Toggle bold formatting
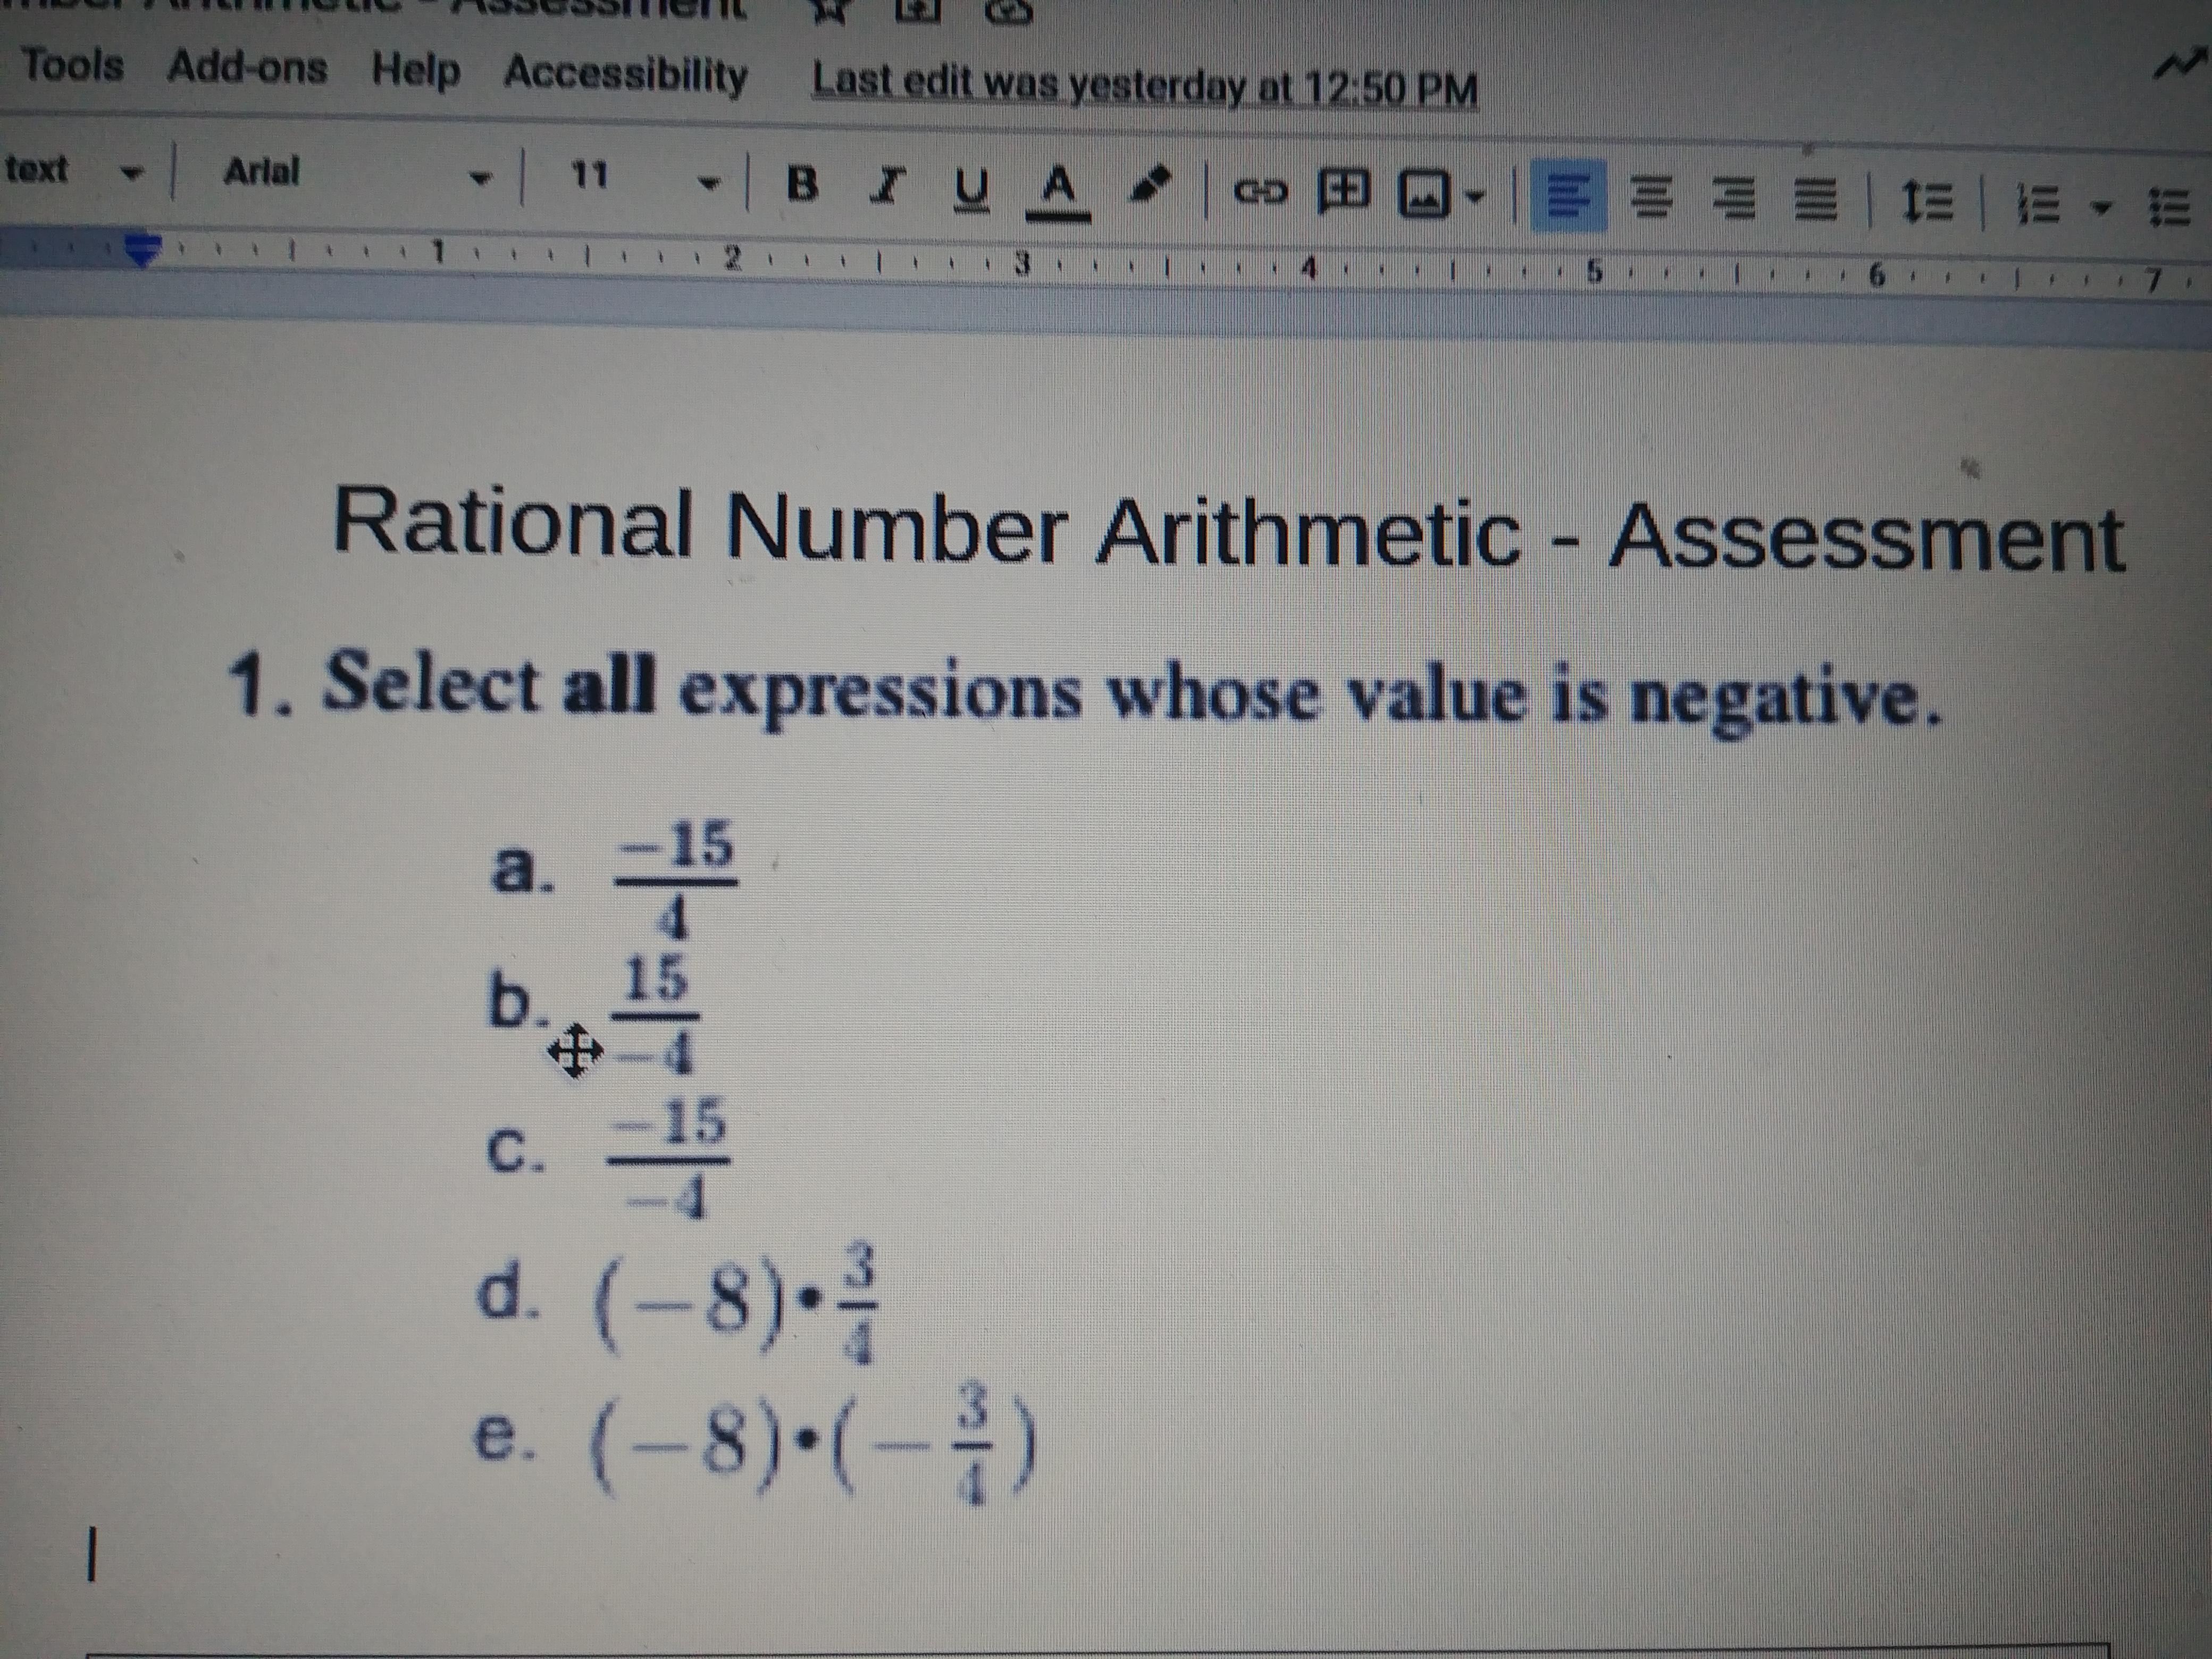 point(802,183)
